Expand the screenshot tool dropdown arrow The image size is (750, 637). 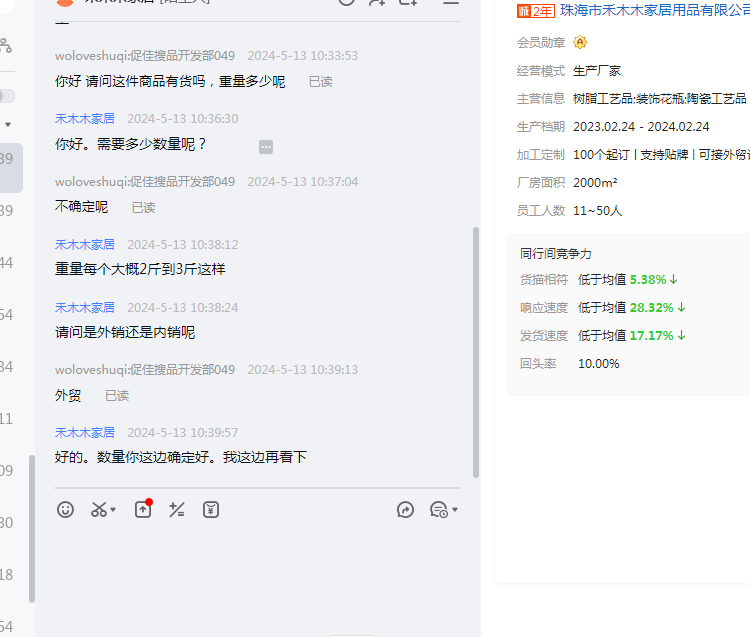pyautogui.click(x=113, y=510)
